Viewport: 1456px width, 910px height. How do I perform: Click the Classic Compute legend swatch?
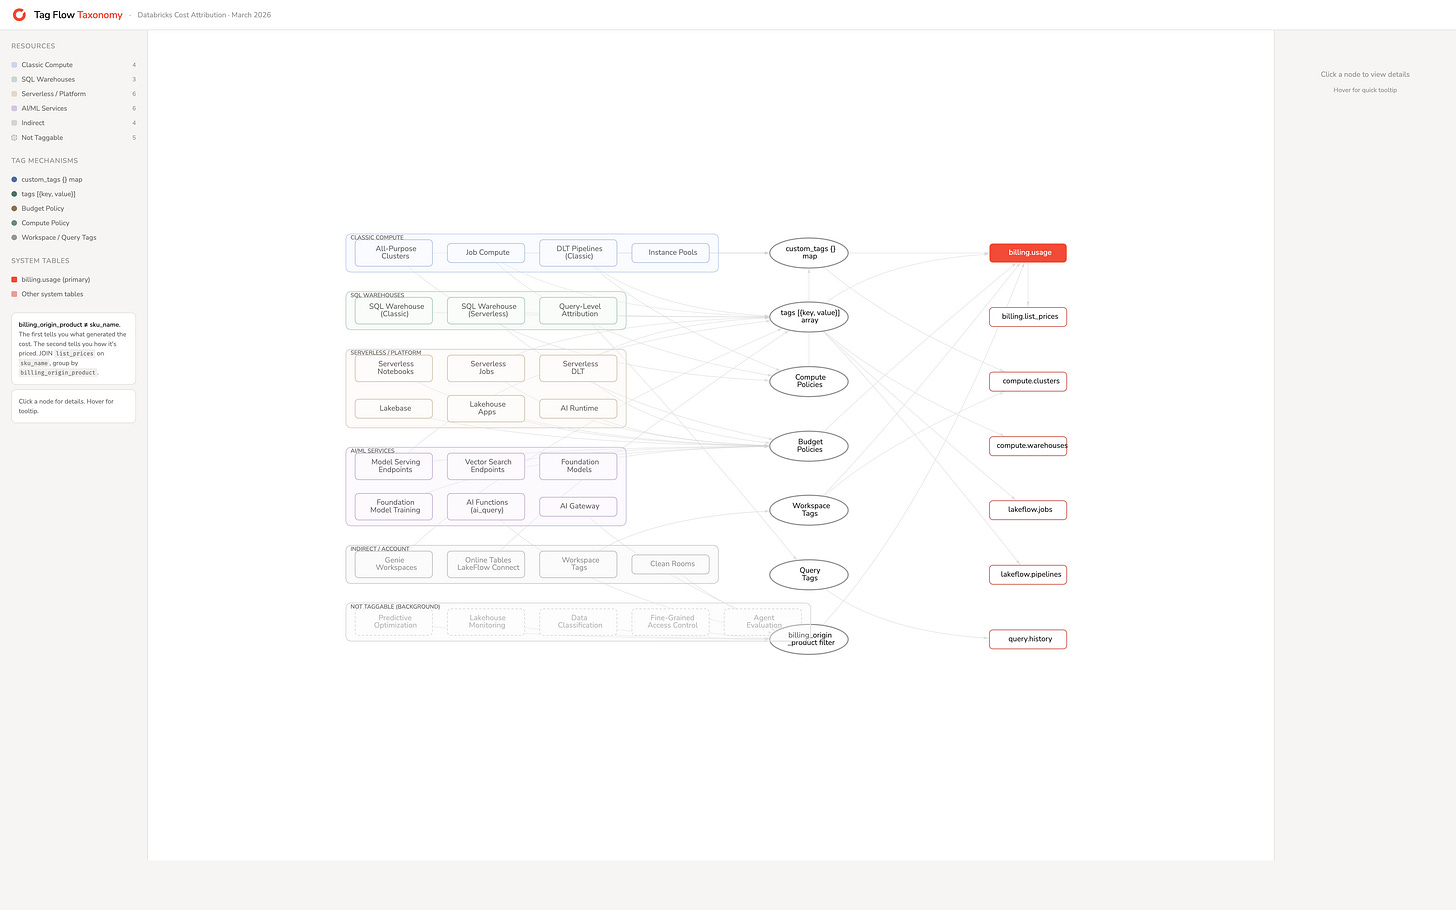(x=14, y=65)
